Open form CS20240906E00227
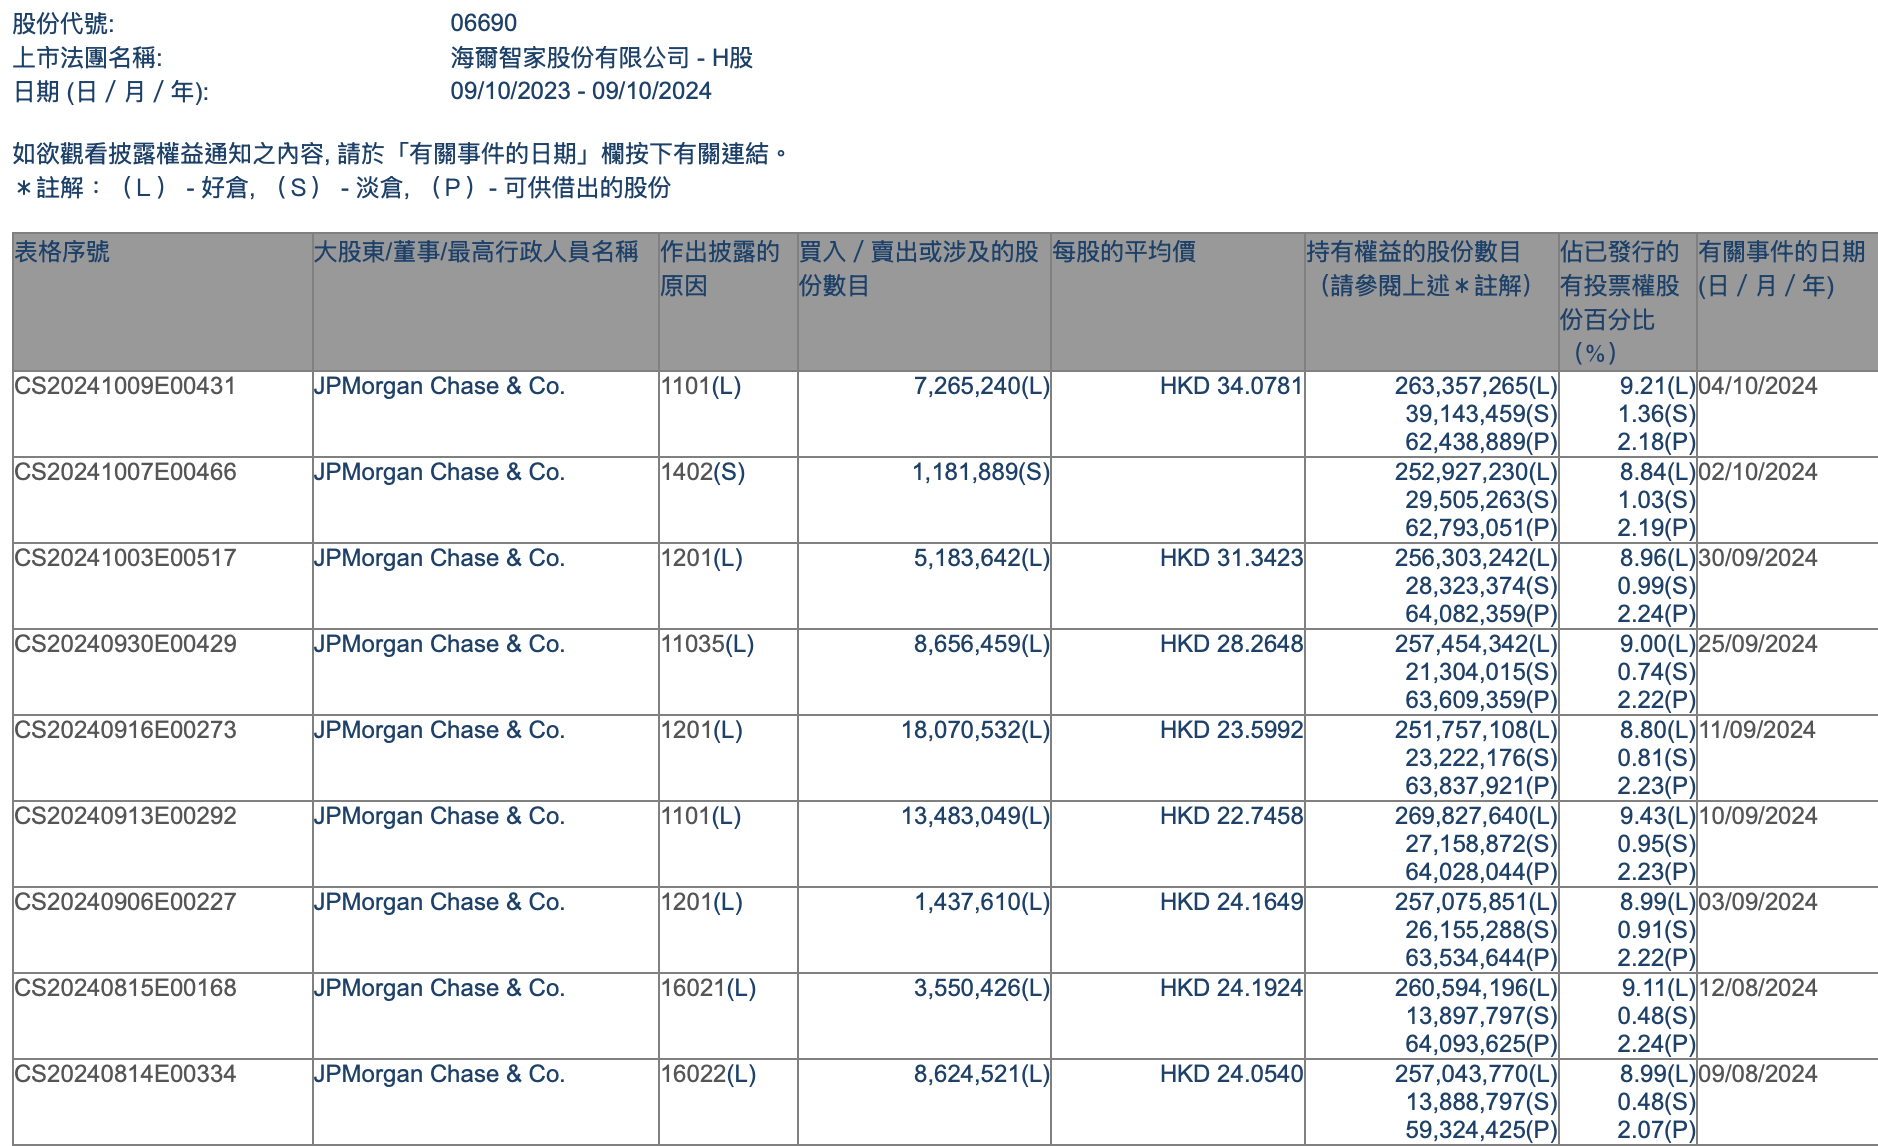This screenshot has height=1146, width=1878. pyautogui.click(x=125, y=902)
